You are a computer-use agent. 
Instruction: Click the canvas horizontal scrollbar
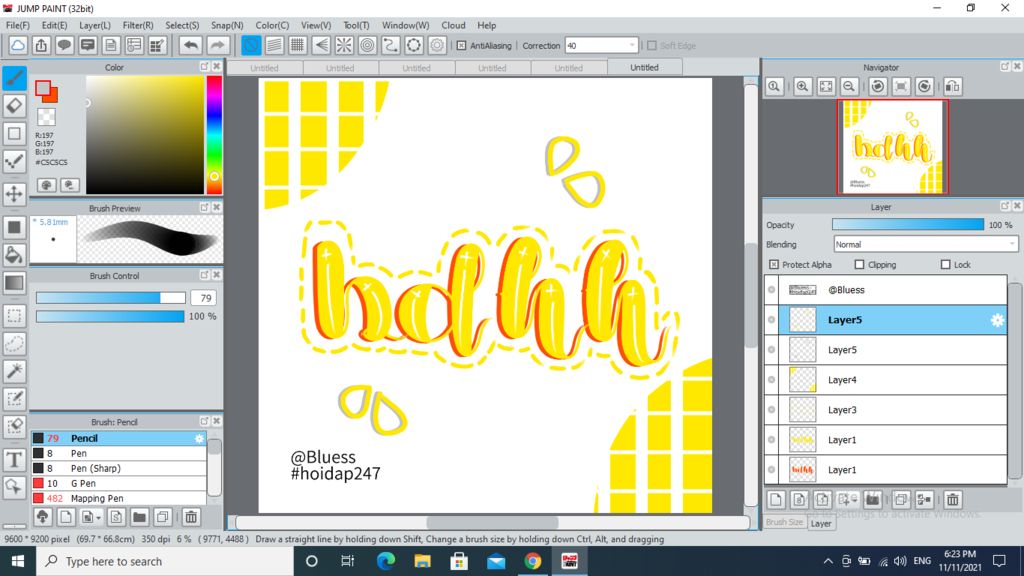492,522
